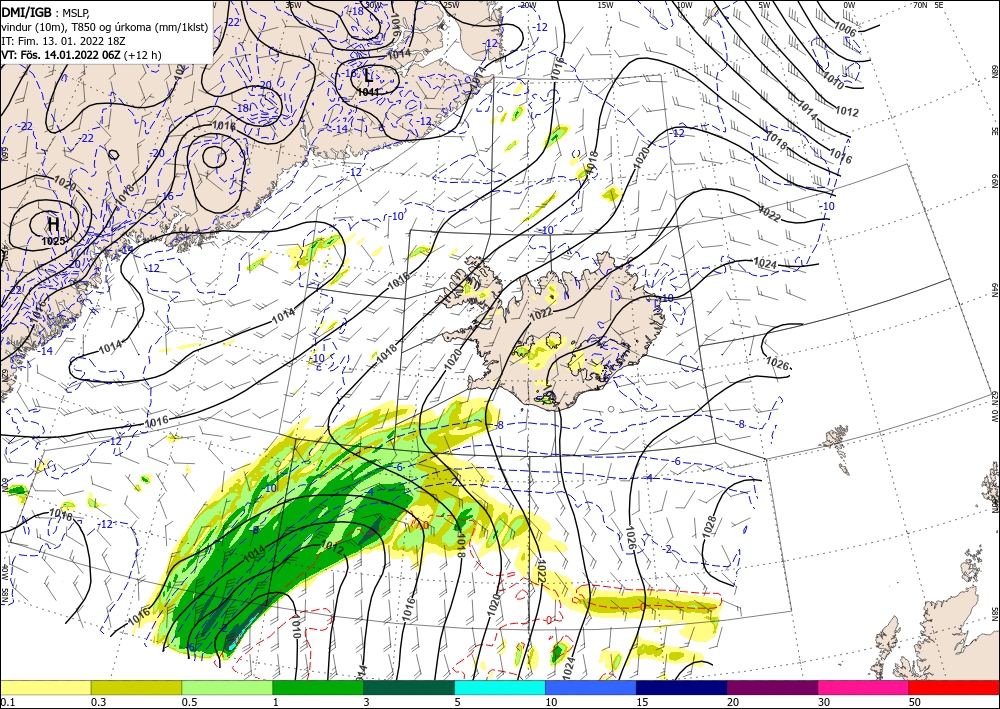Choose the purple 20–30 legend swatch
The height and width of the screenshot is (709, 1000).
coord(772,687)
